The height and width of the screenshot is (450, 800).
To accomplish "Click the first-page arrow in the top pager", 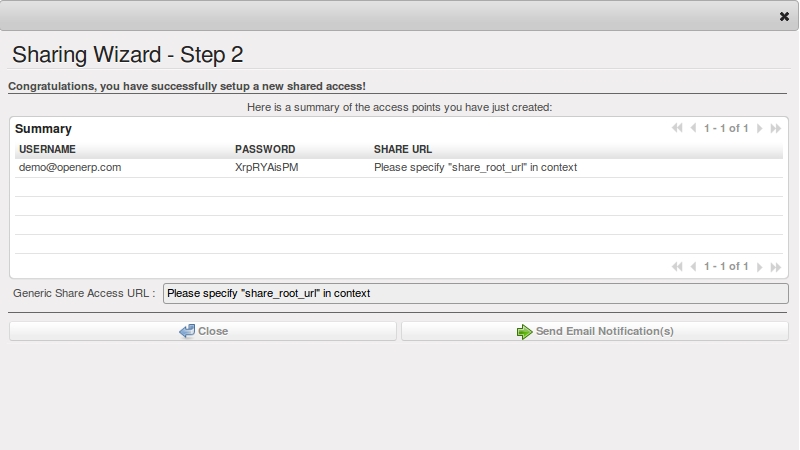I will 678,129.
